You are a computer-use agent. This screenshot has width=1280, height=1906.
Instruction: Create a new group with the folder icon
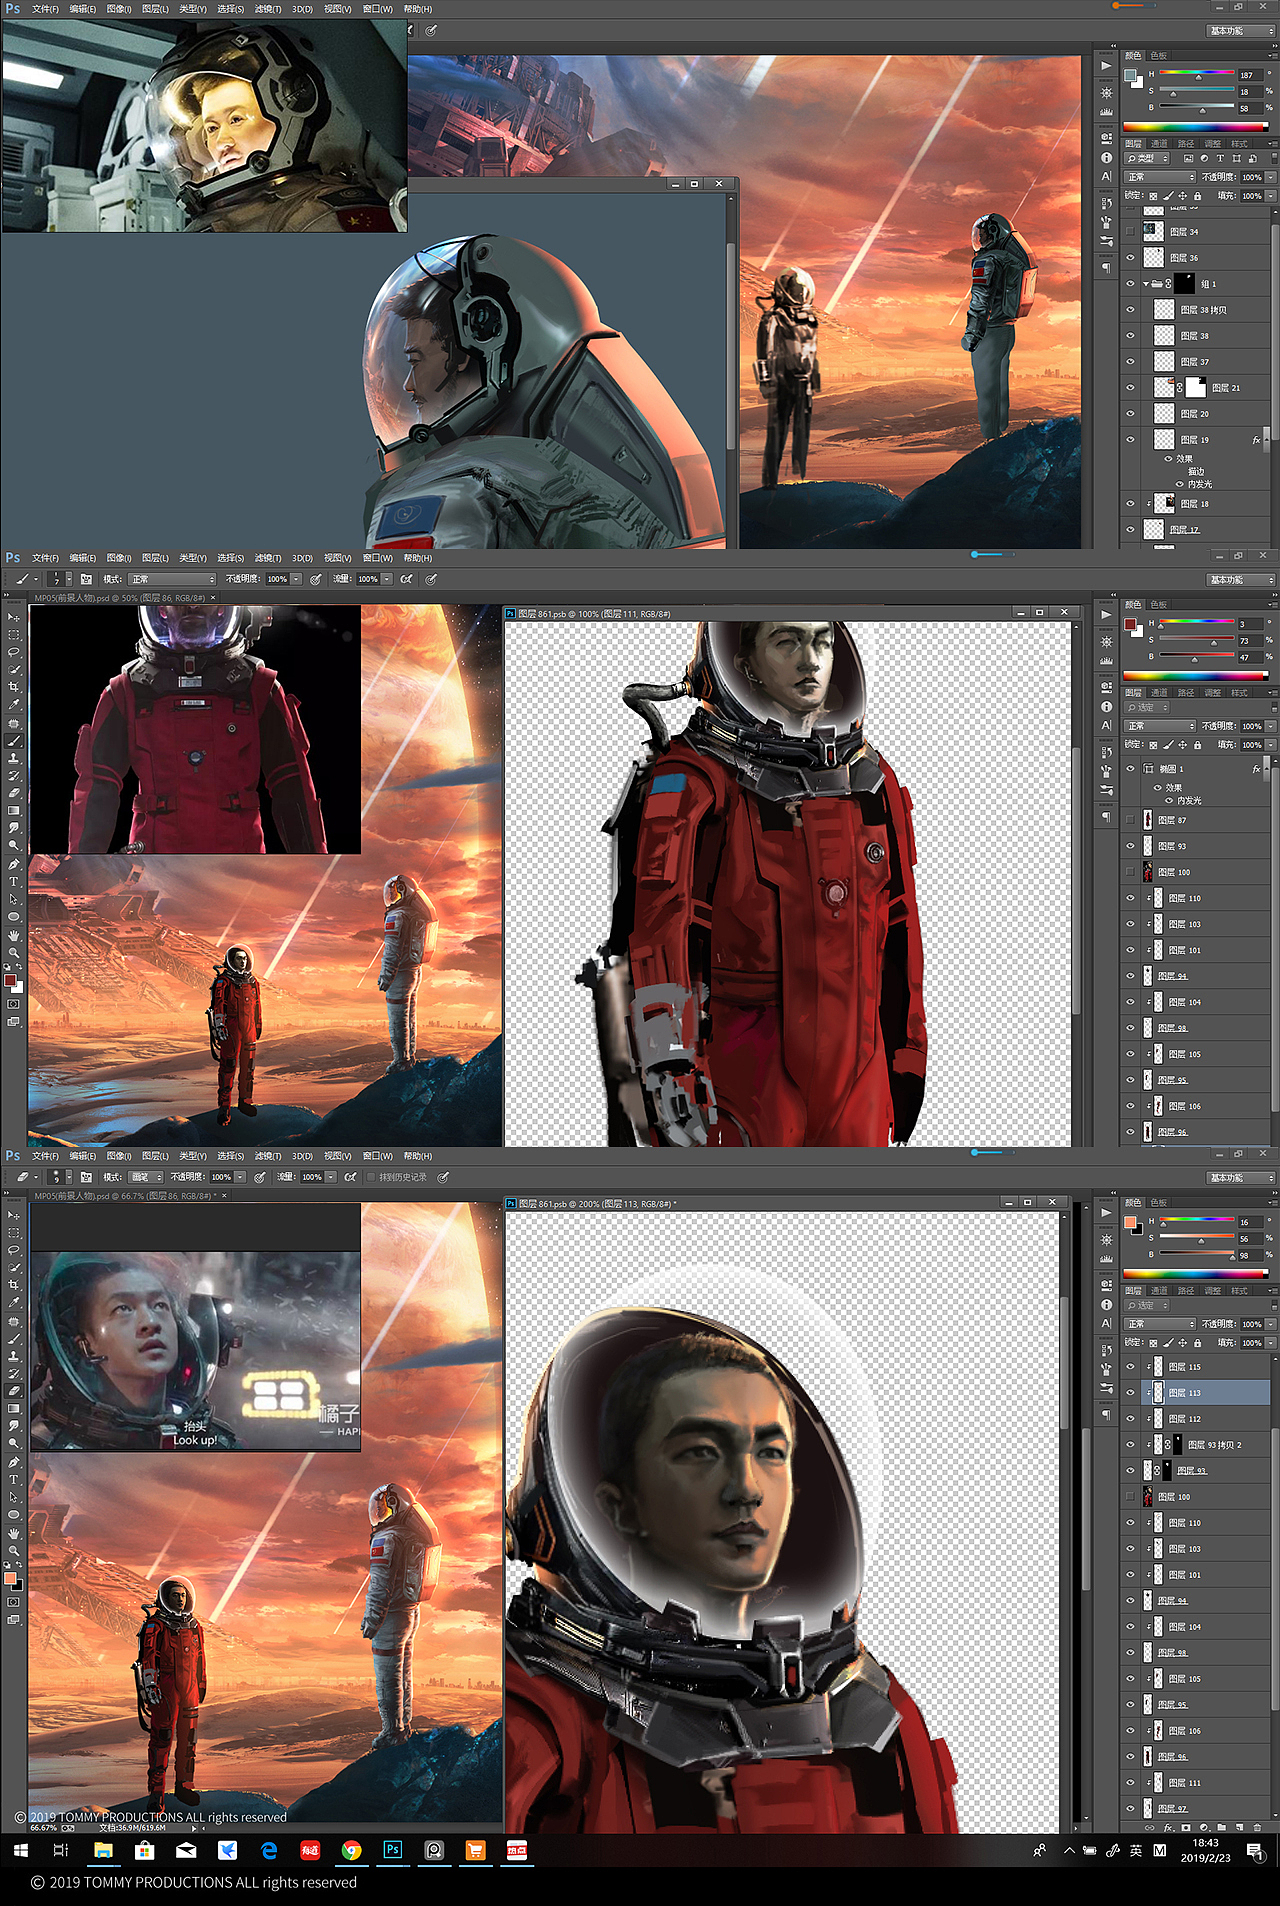[1222, 1827]
